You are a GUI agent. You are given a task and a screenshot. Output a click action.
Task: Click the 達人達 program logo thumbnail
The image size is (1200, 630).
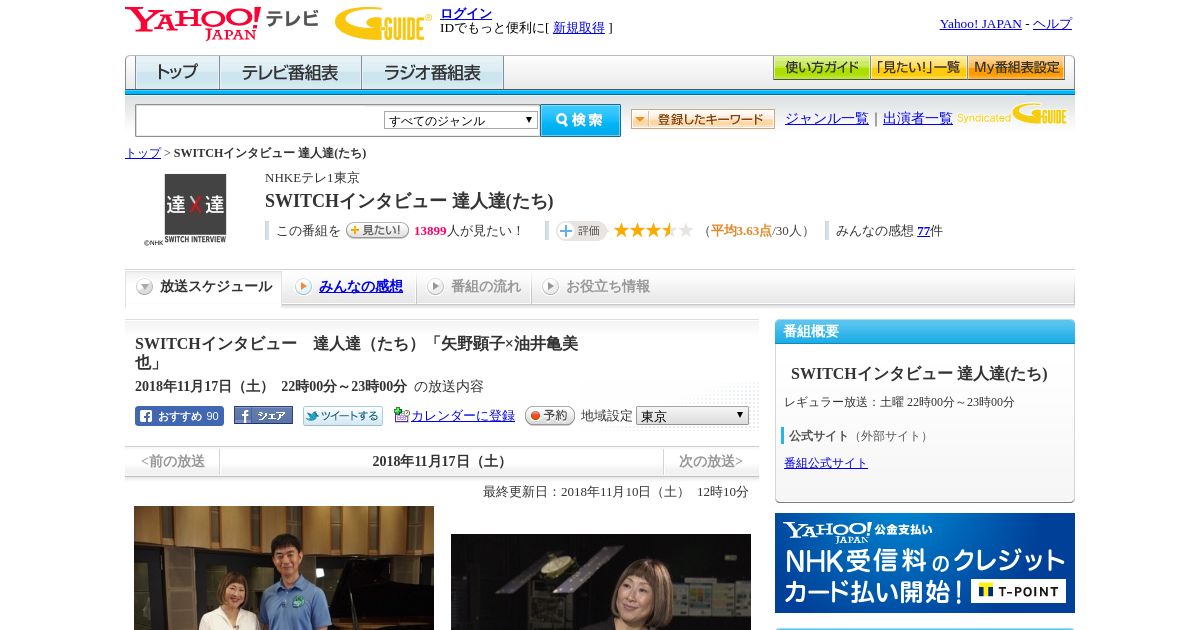coord(196,210)
